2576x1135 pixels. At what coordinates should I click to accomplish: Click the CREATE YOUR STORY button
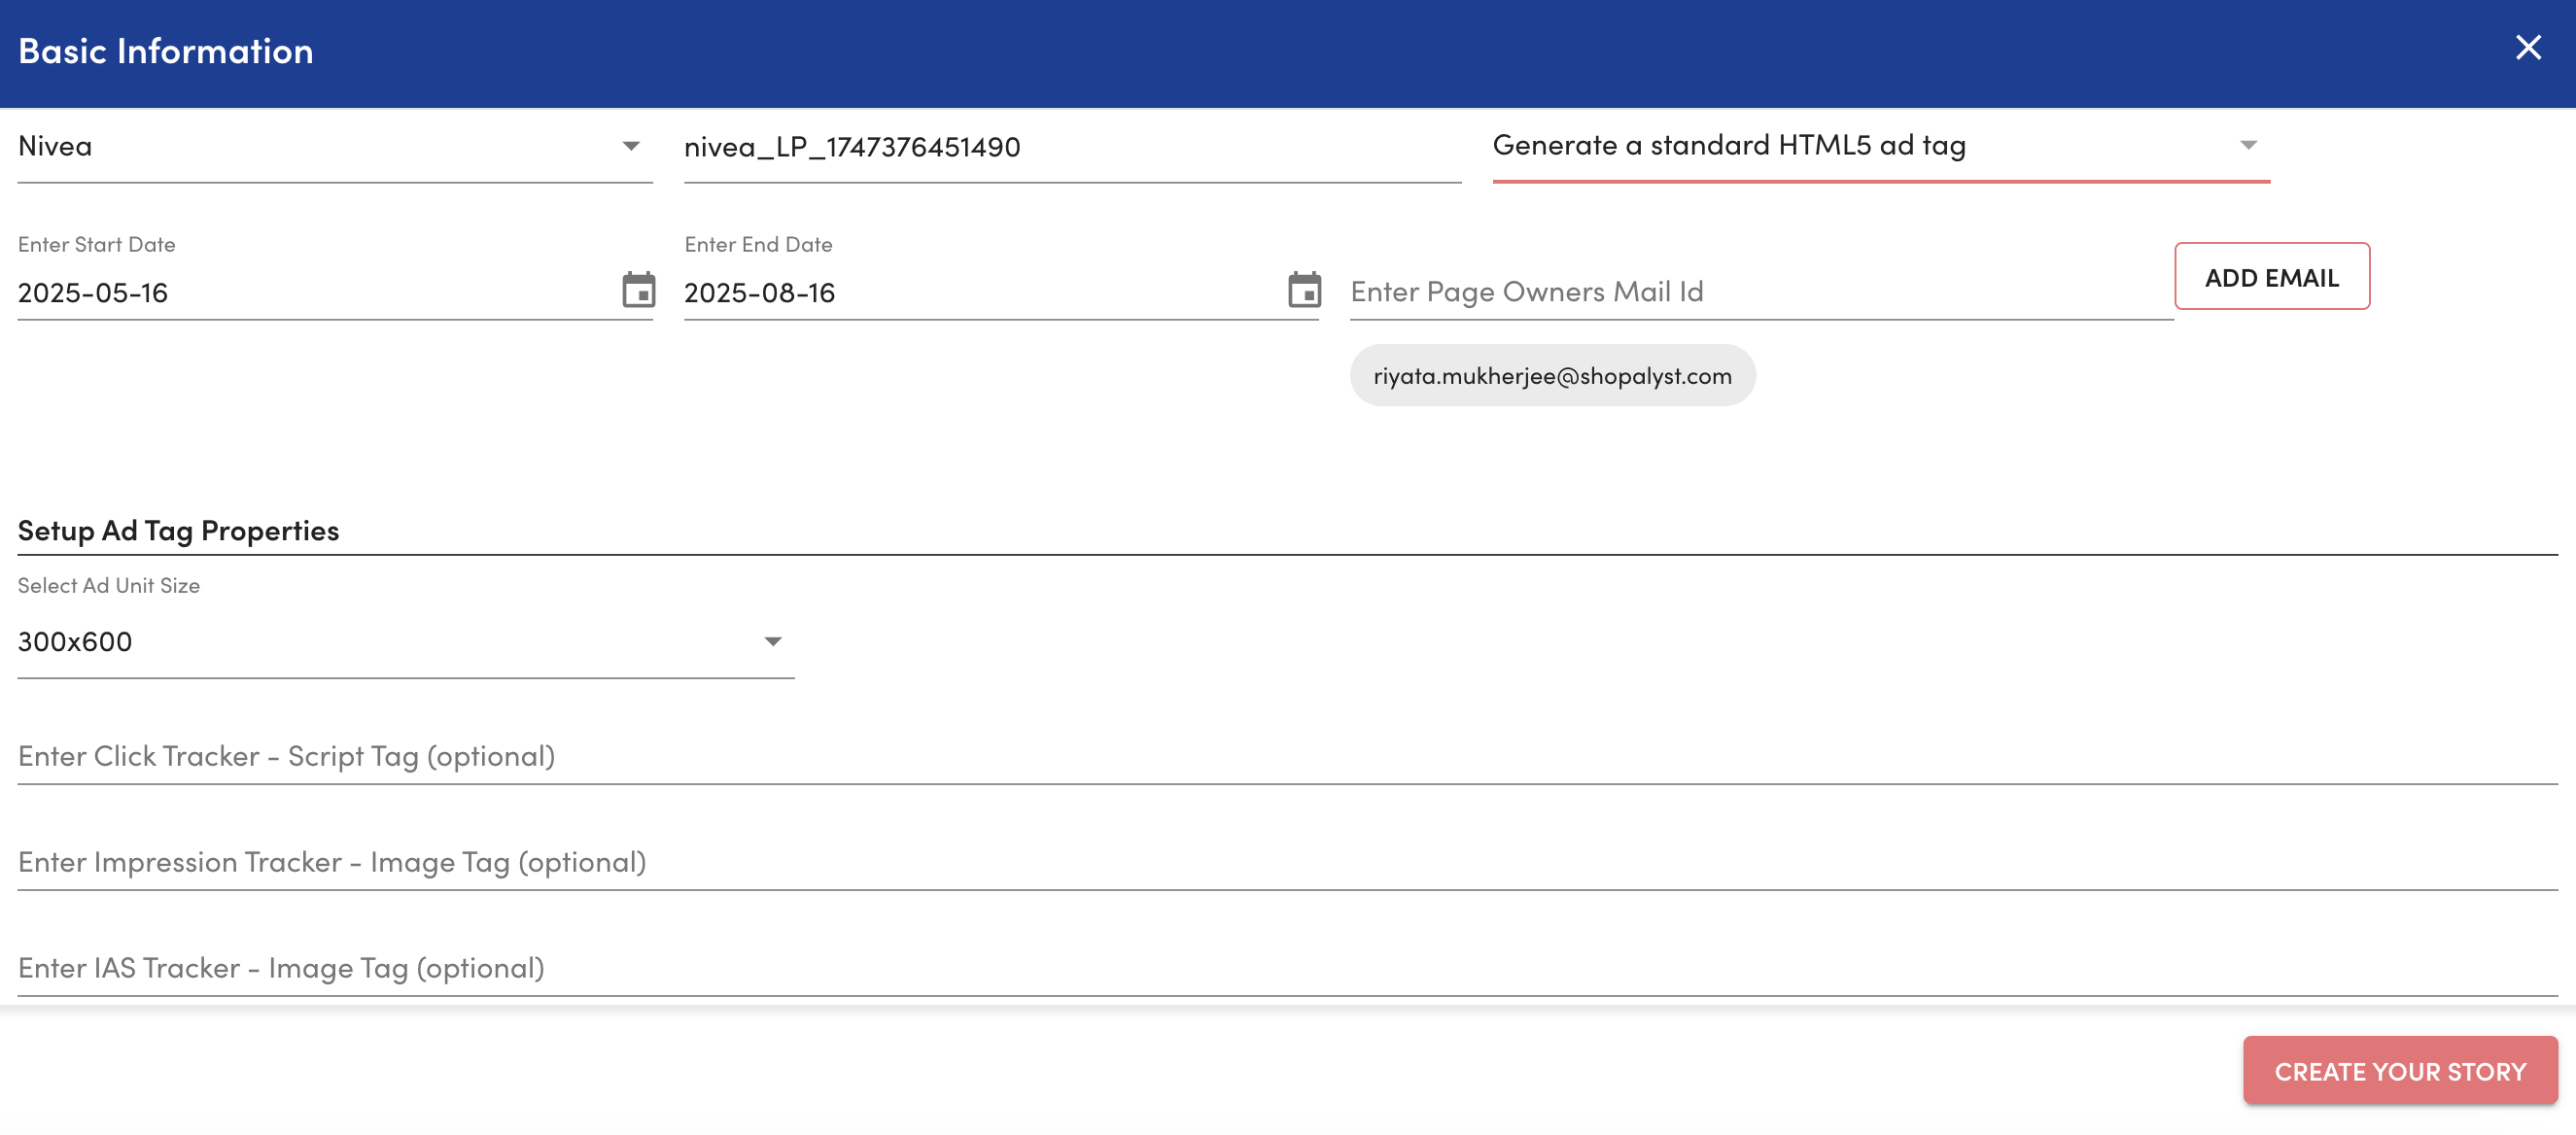coord(2399,1071)
